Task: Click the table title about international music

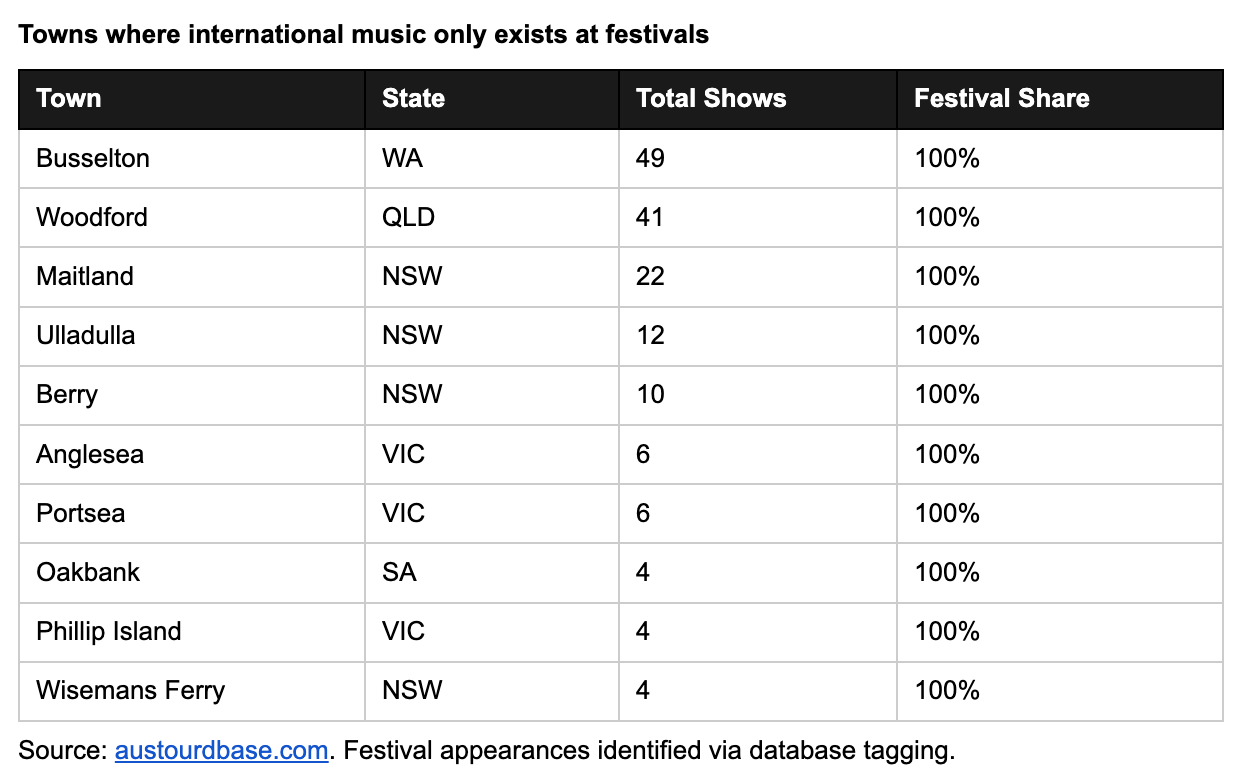Action: 364,34
